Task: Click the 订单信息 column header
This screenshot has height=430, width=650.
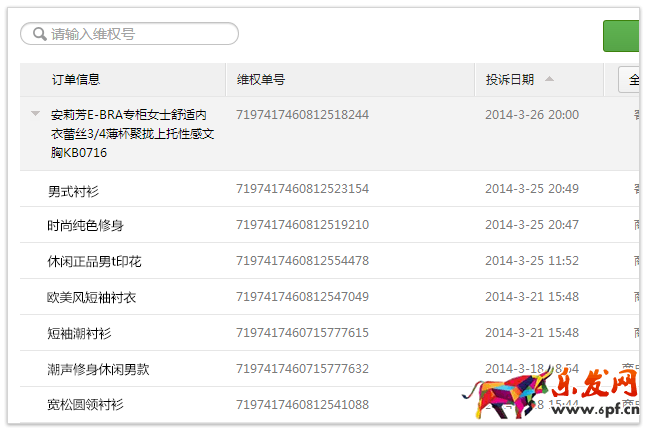Action: (76, 80)
